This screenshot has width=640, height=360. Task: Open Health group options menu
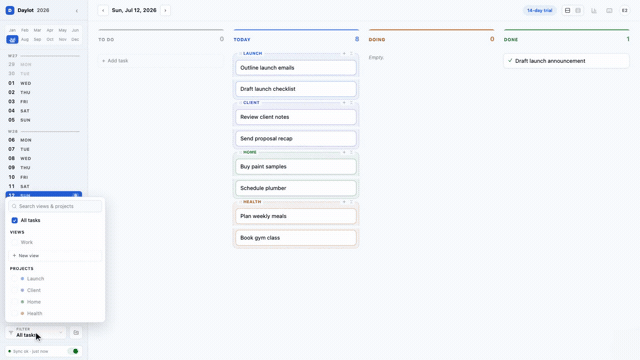(x=351, y=202)
